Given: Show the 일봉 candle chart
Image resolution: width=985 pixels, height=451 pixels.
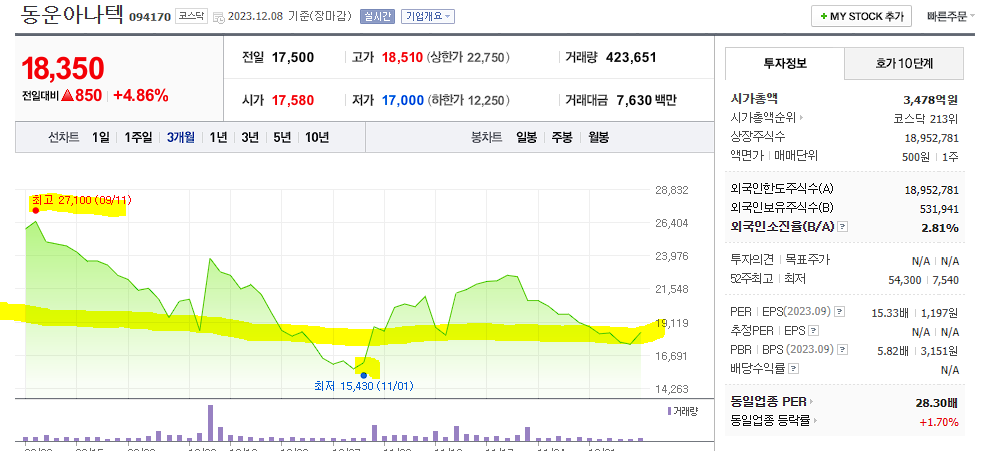Looking at the screenshot, I should click(526, 137).
